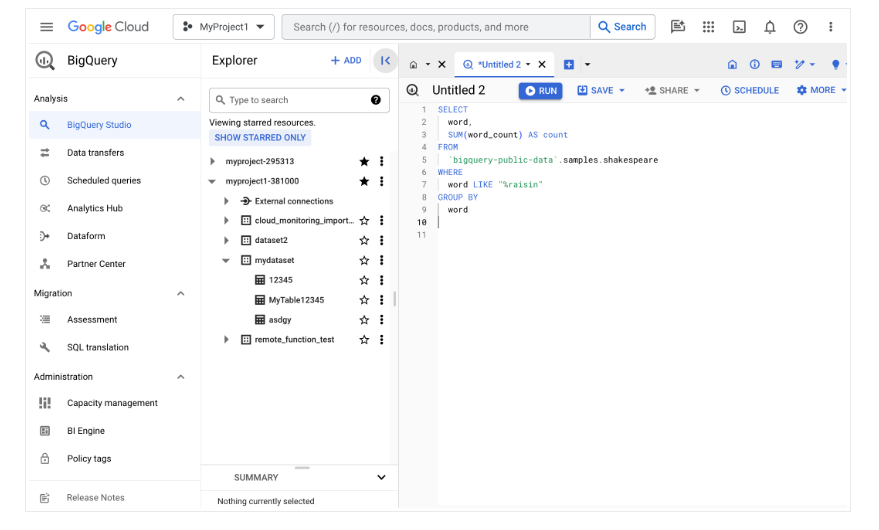Screen dimensions: 879x530
Task: Collapse the Explorer panel with arrow icon
Action: tap(385, 61)
